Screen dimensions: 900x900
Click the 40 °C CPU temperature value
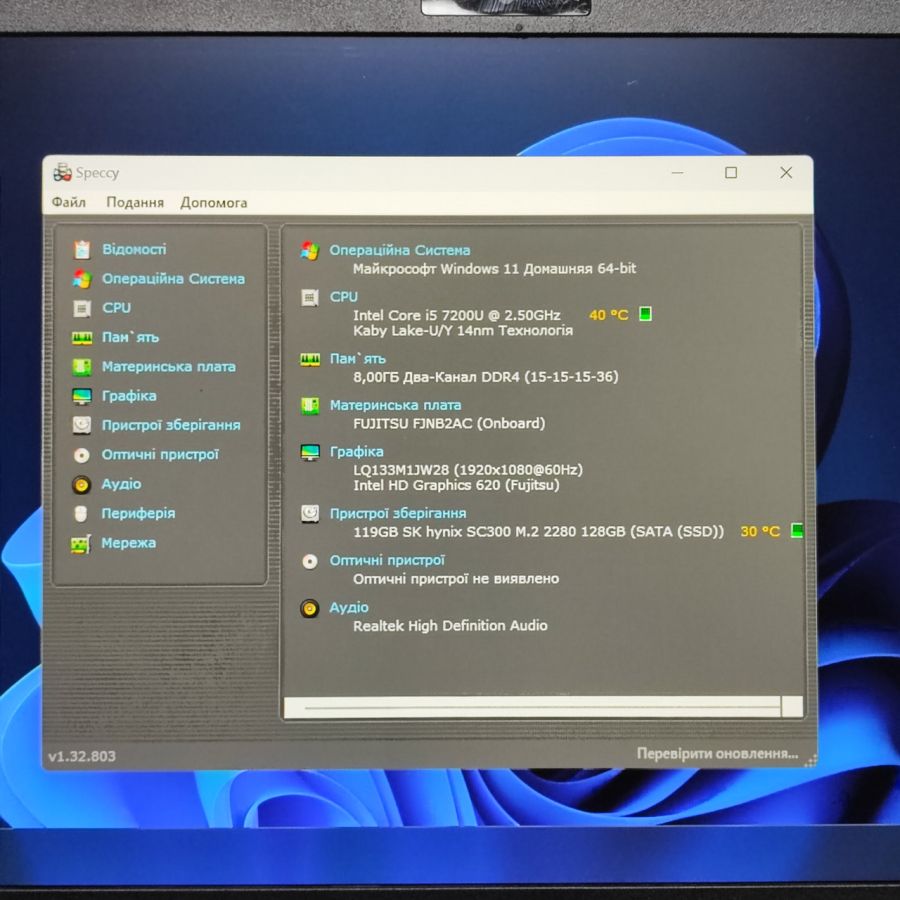click(x=608, y=315)
